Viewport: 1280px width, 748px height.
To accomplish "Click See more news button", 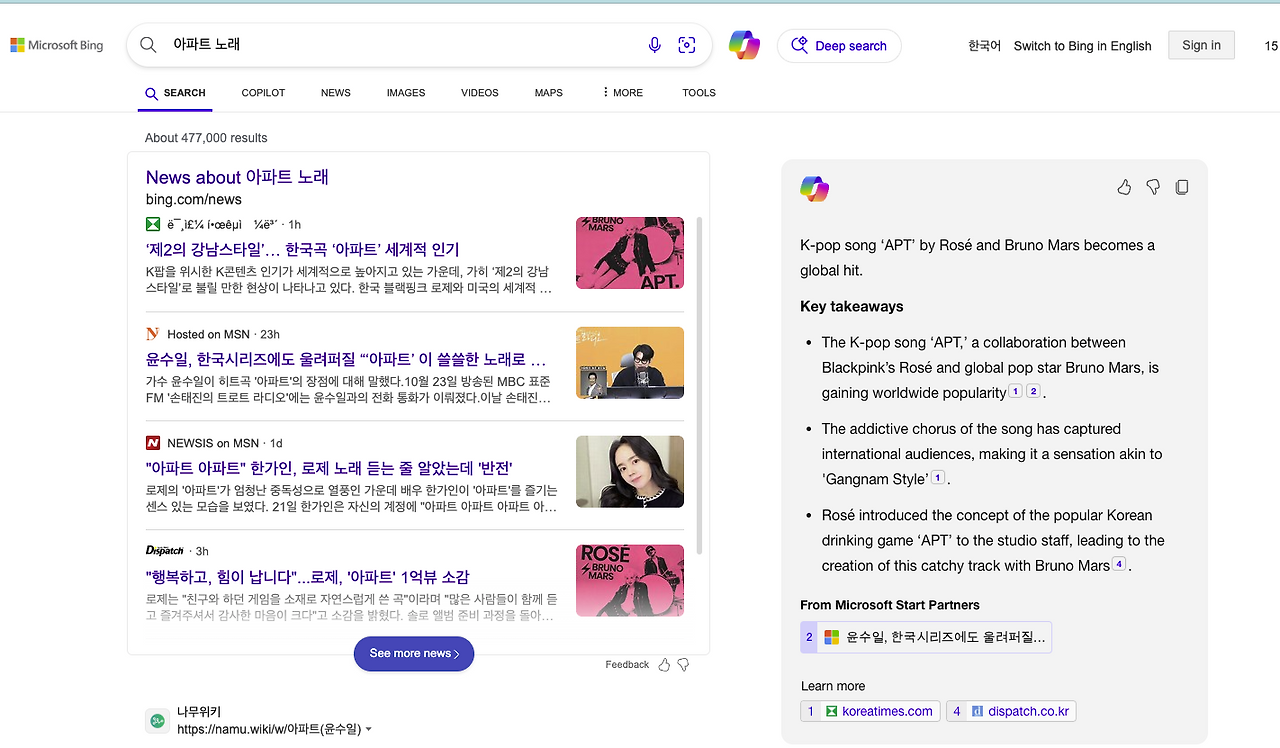I will click(414, 654).
